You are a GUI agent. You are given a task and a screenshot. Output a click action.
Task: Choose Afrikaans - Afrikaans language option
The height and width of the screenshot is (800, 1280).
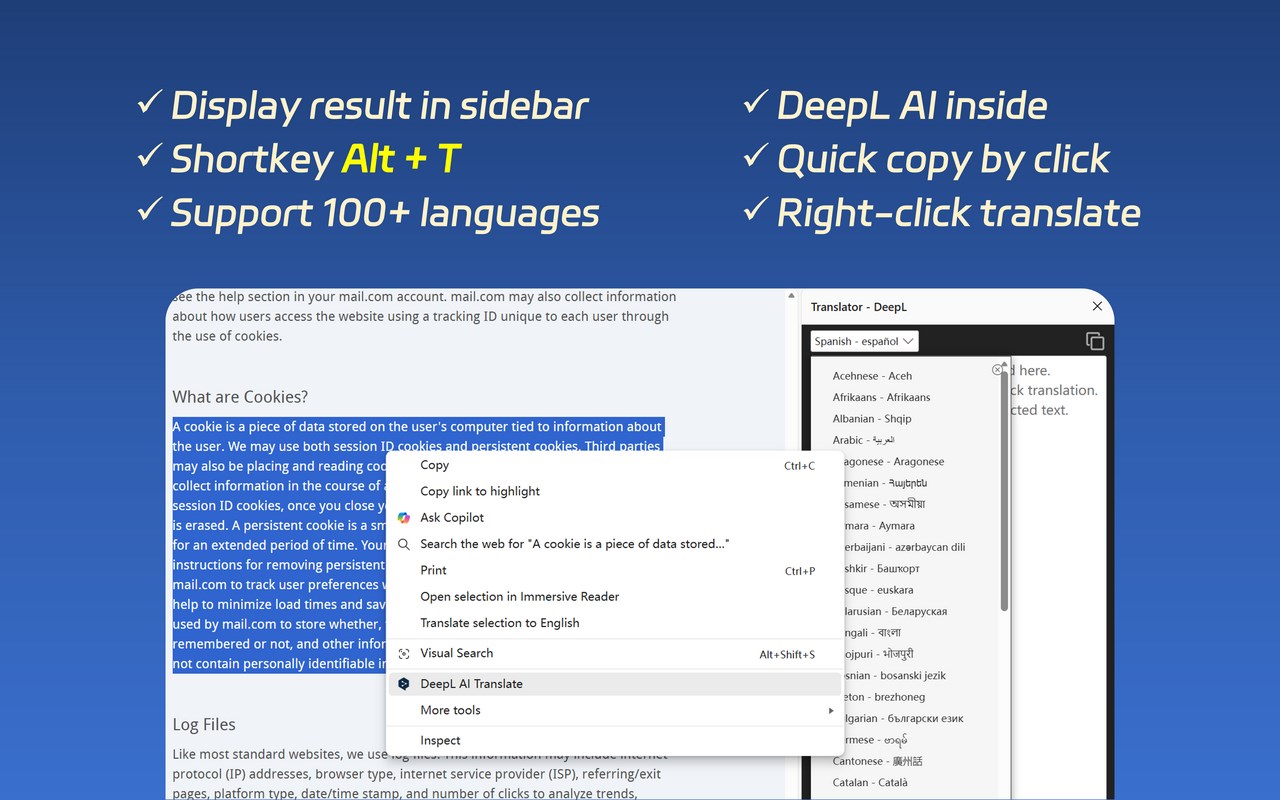pos(880,397)
